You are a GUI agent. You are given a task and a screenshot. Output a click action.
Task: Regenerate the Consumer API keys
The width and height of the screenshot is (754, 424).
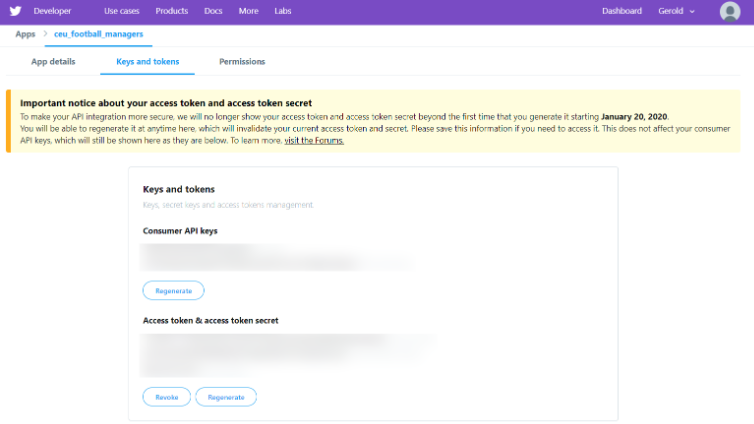[x=174, y=290]
